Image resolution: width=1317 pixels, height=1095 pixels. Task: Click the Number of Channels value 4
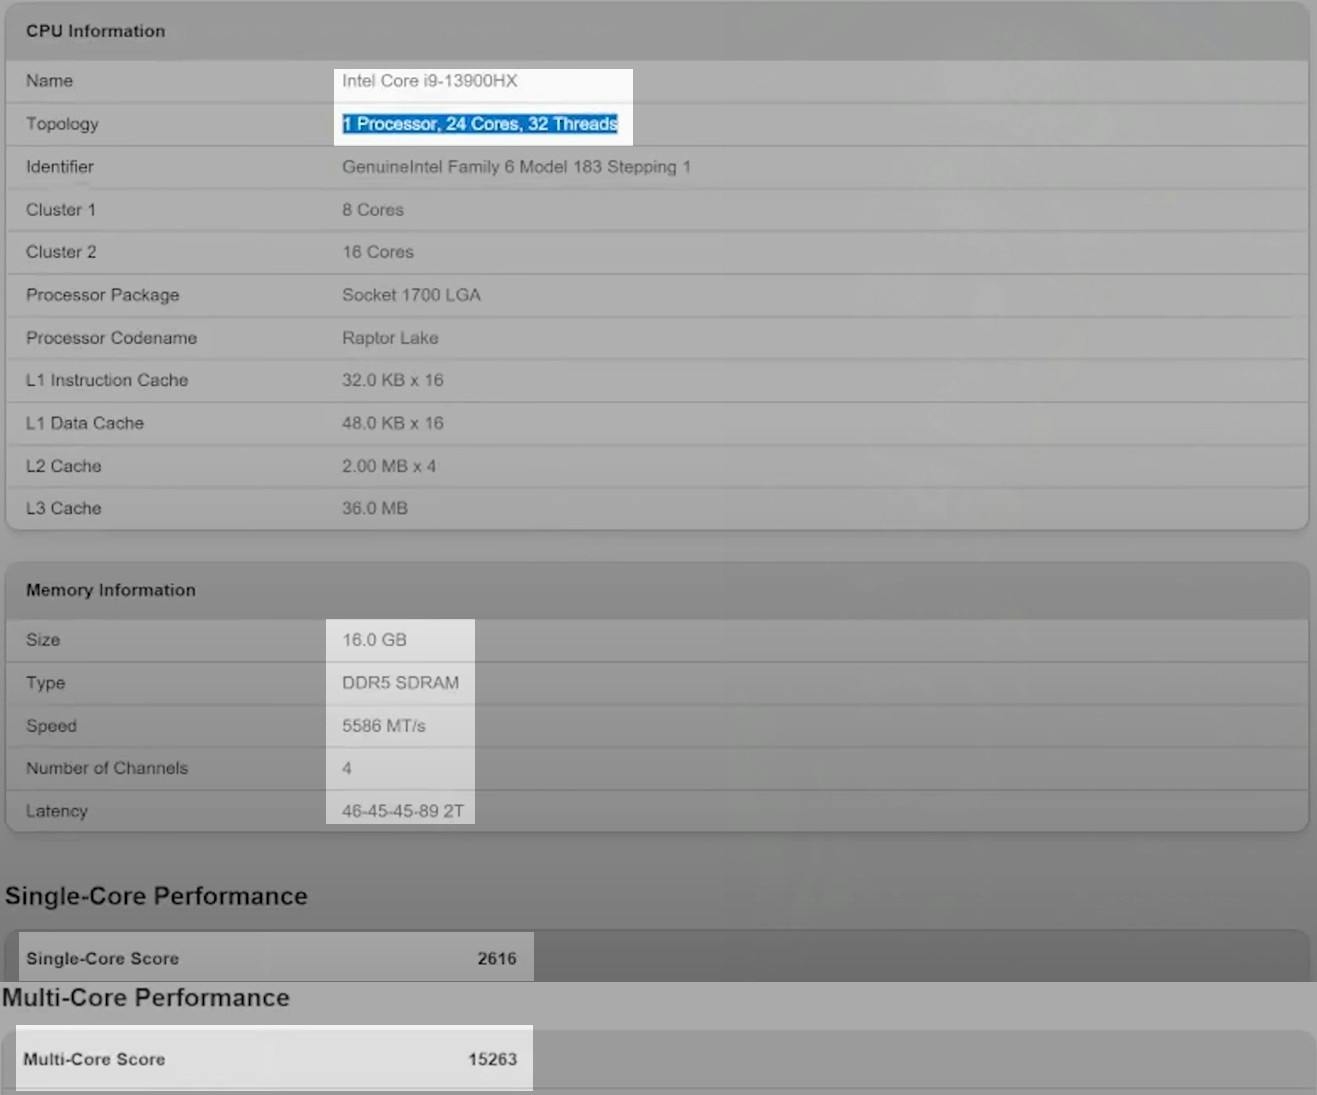click(x=347, y=768)
